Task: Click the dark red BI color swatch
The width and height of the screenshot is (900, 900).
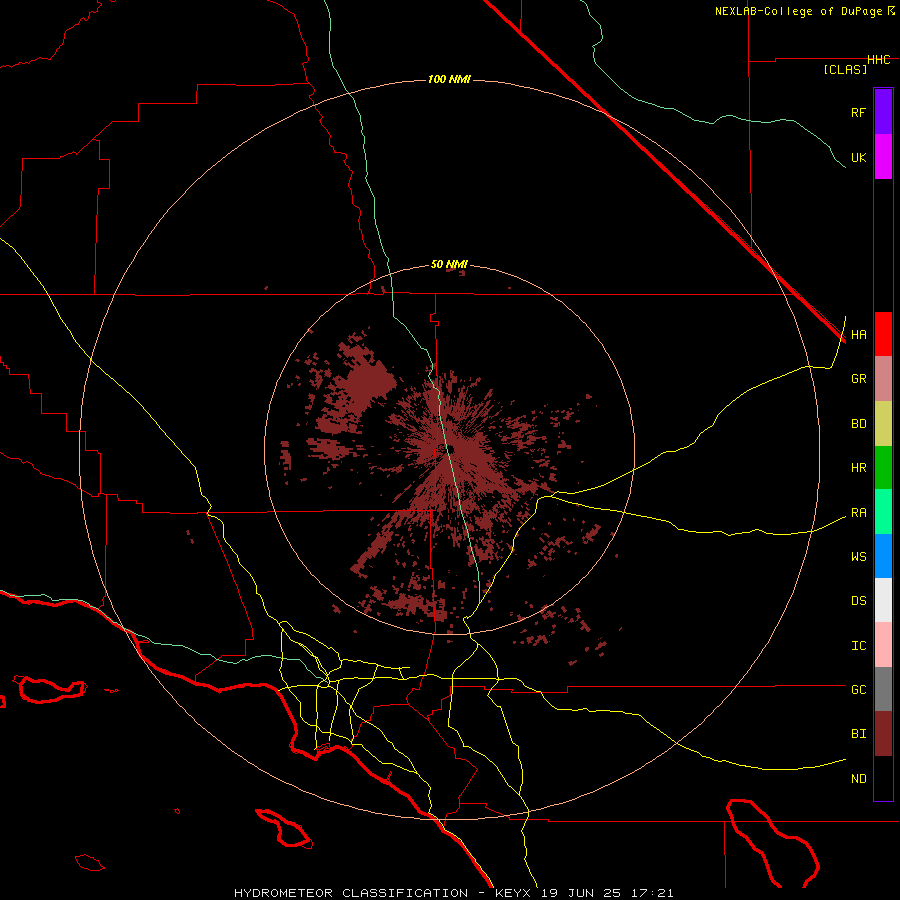Action: click(x=883, y=734)
